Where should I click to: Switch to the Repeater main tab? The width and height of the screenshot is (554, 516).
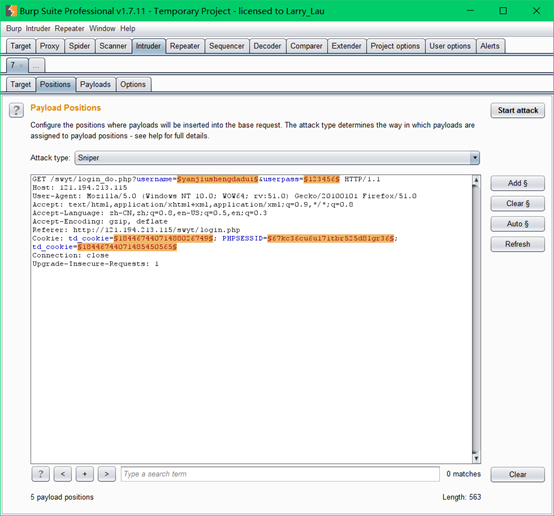pos(185,46)
